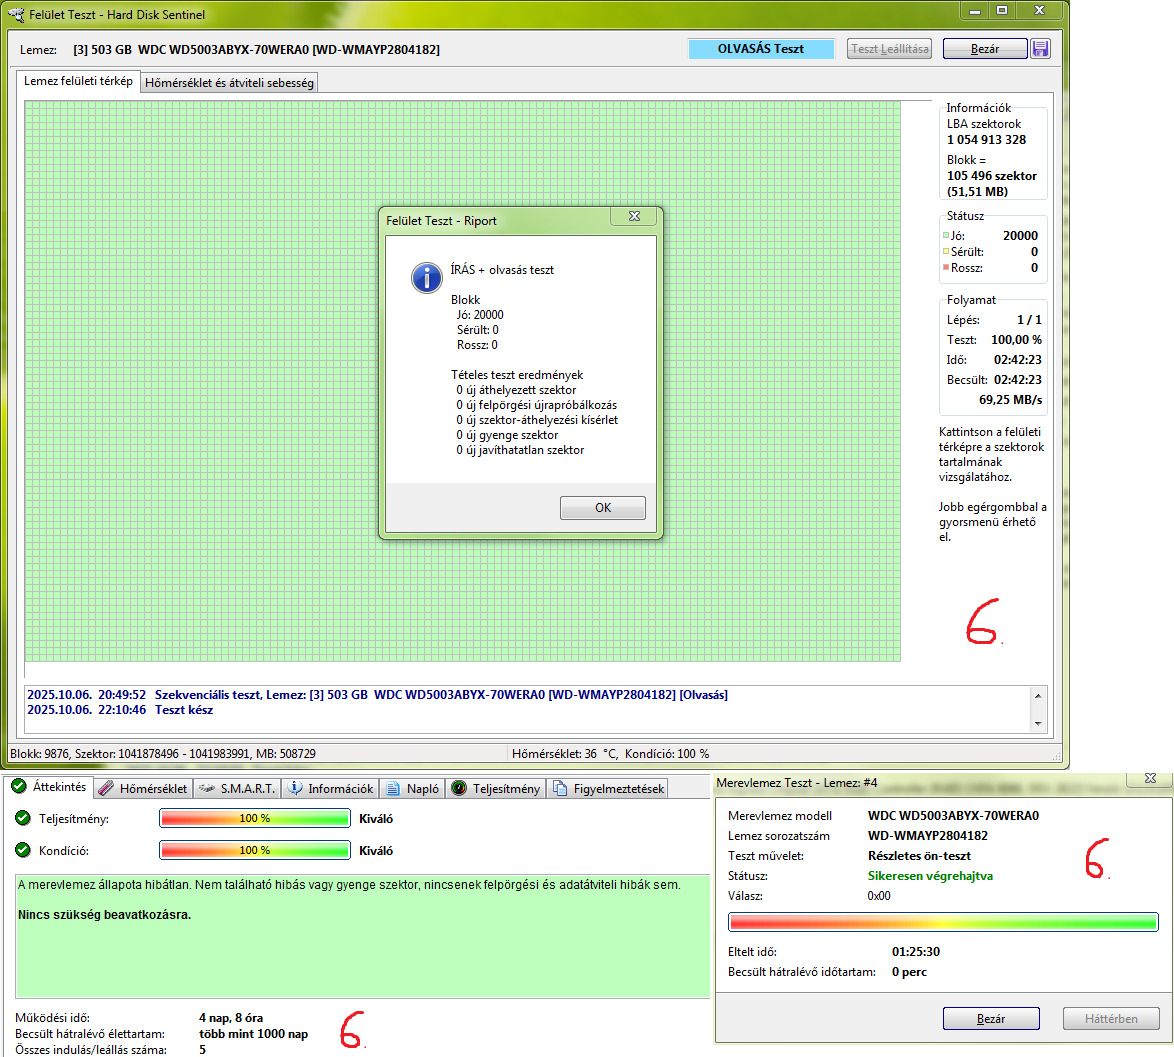Open Hőmérséklet és átviteli sebesség tab
This screenshot has width=1174, height=1057.
pyautogui.click(x=229, y=82)
